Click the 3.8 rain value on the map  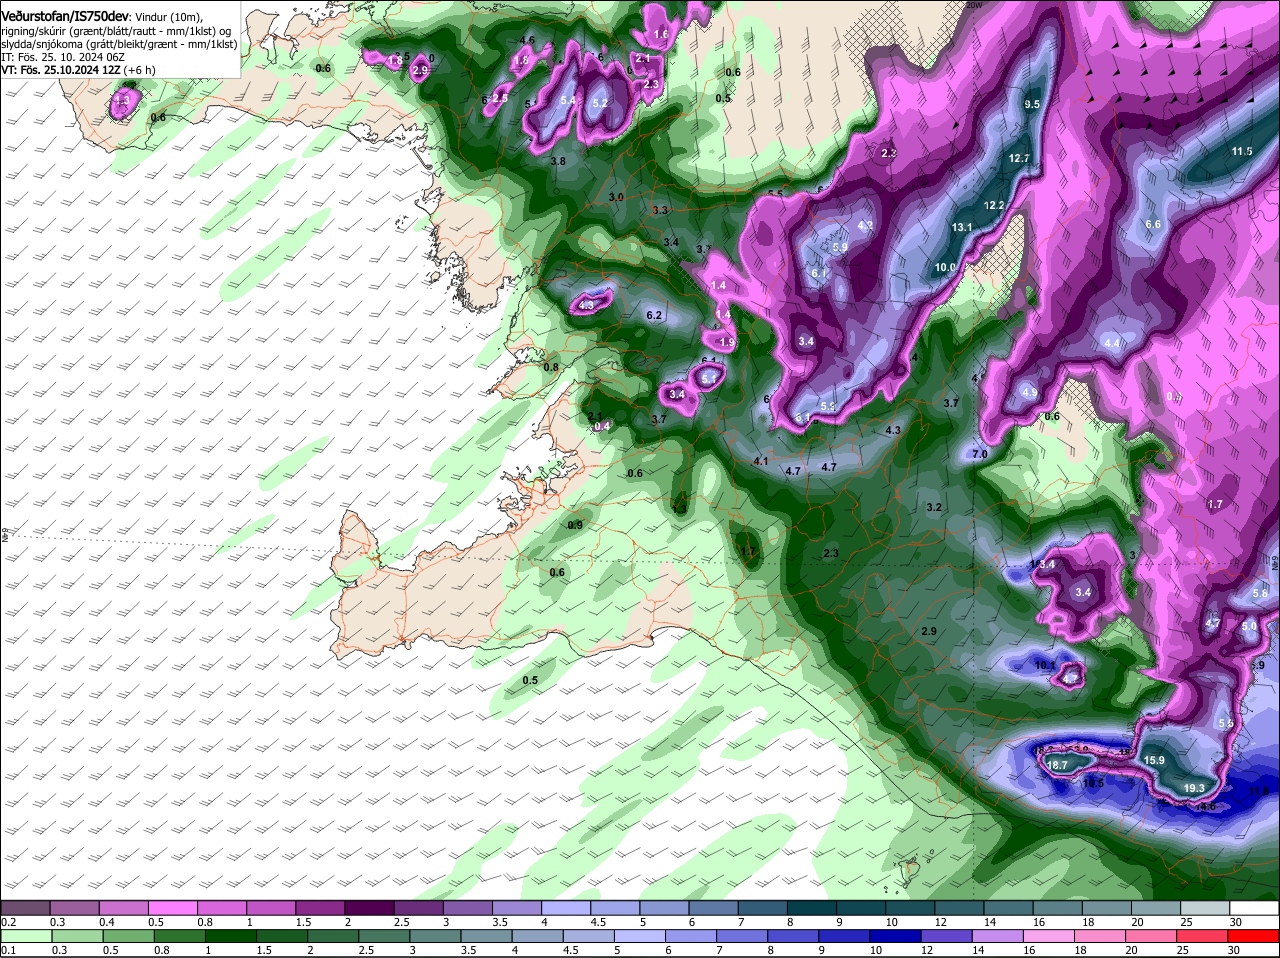click(558, 162)
